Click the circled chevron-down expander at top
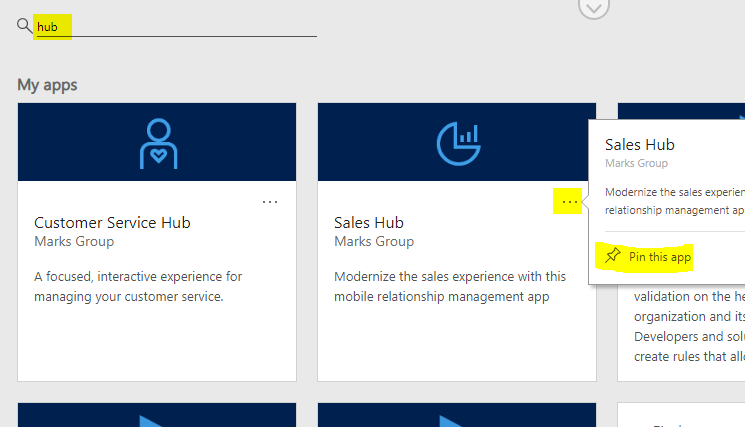This screenshot has width=745, height=427. 593,8
